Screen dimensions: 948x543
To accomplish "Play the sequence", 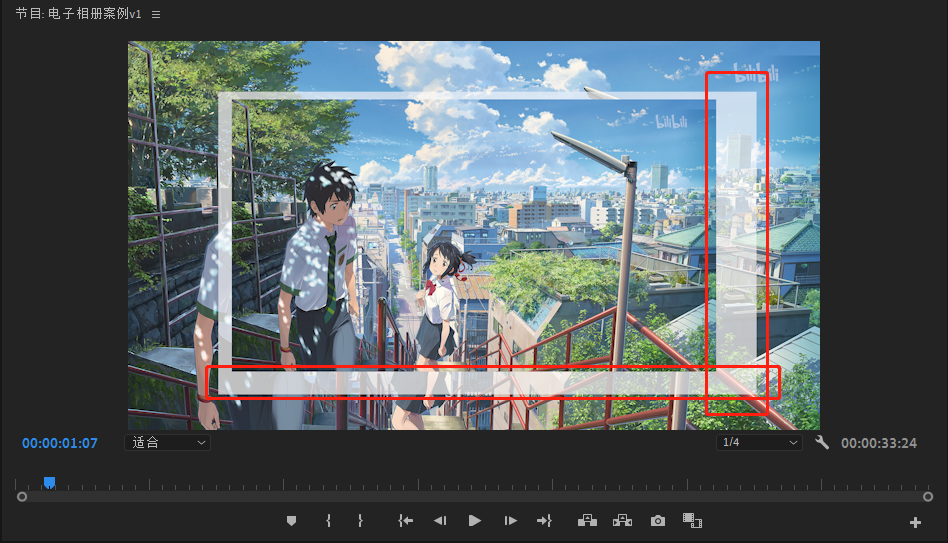I will point(475,521).
